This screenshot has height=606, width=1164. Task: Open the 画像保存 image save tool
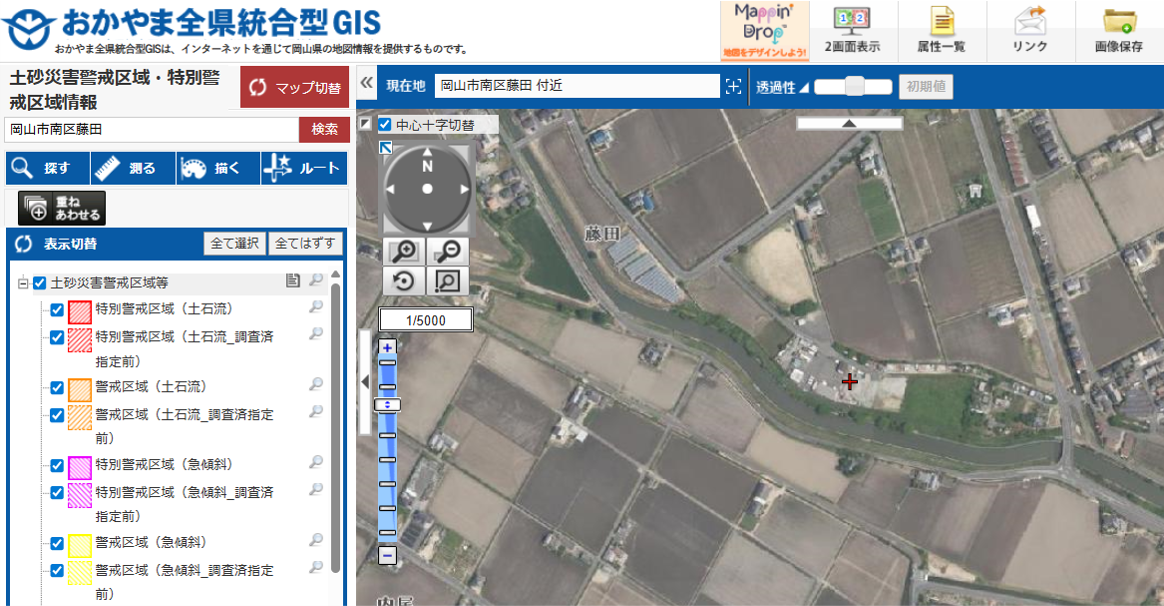coord(1119,30)
